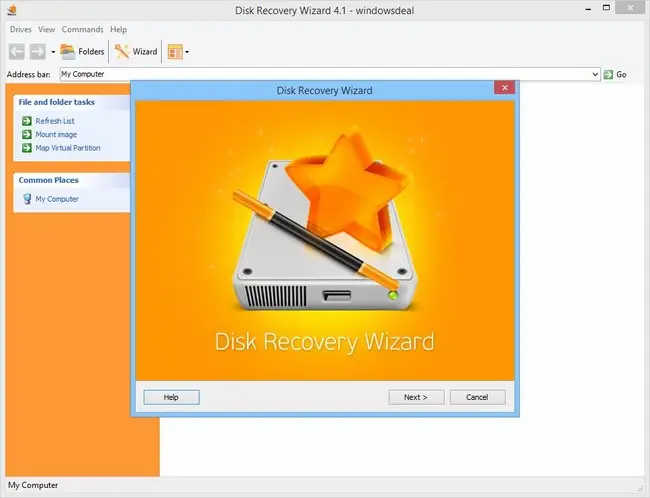Collapse the File and folder tasks header

pos(72,102)
